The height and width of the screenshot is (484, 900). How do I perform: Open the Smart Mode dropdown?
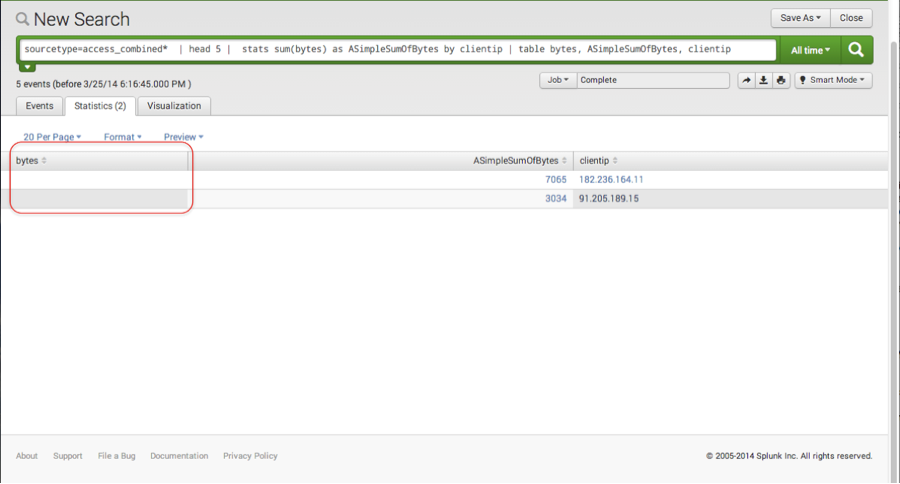pyautogui.click(x=833, y=80)
